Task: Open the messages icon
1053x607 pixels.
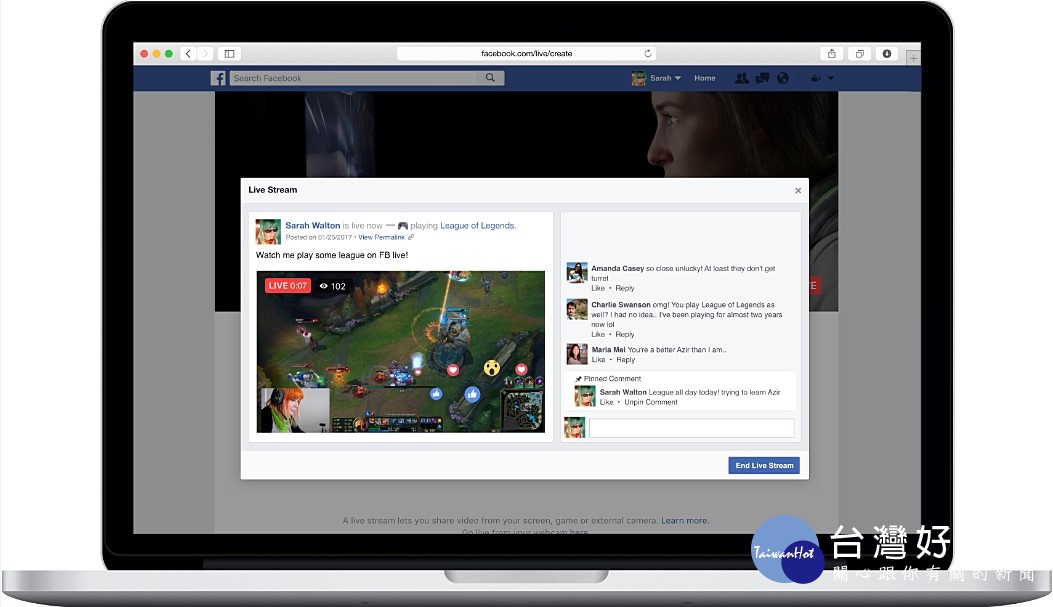Action: (x=762, y=78)
